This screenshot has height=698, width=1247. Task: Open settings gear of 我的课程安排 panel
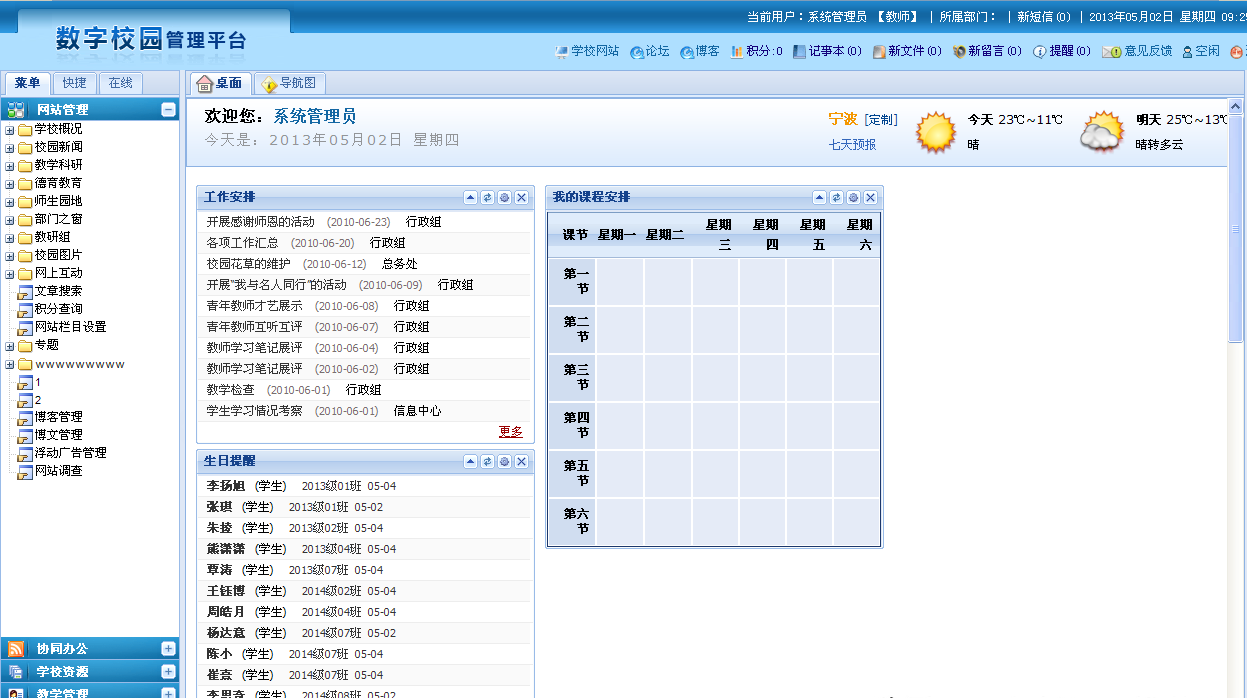coord(853,198)
